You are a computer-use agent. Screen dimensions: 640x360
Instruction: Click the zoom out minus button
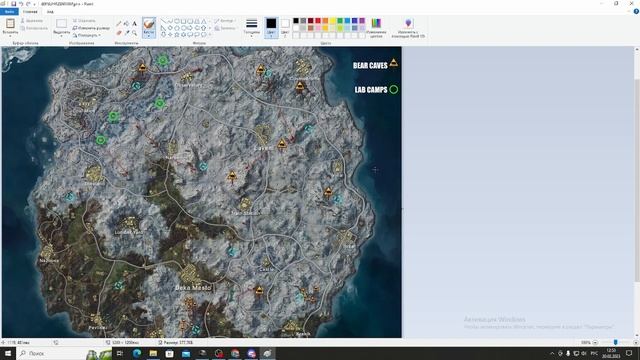click(x=596, y=342)
